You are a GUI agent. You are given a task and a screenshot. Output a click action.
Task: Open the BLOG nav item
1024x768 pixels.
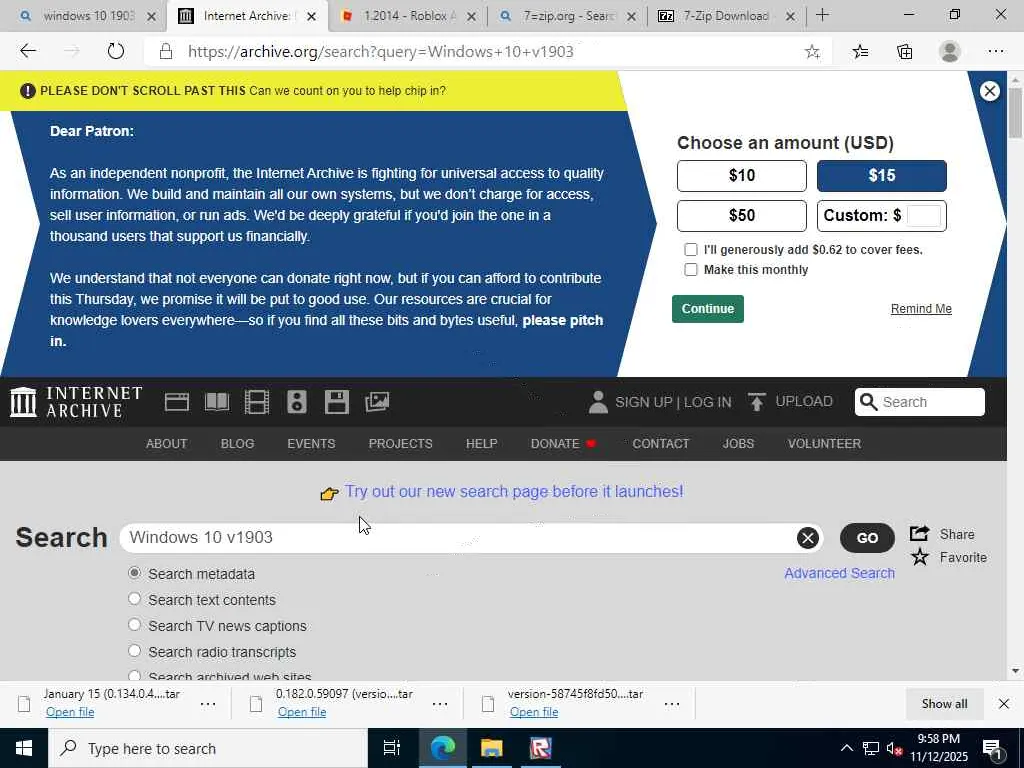tap(237, 443)
